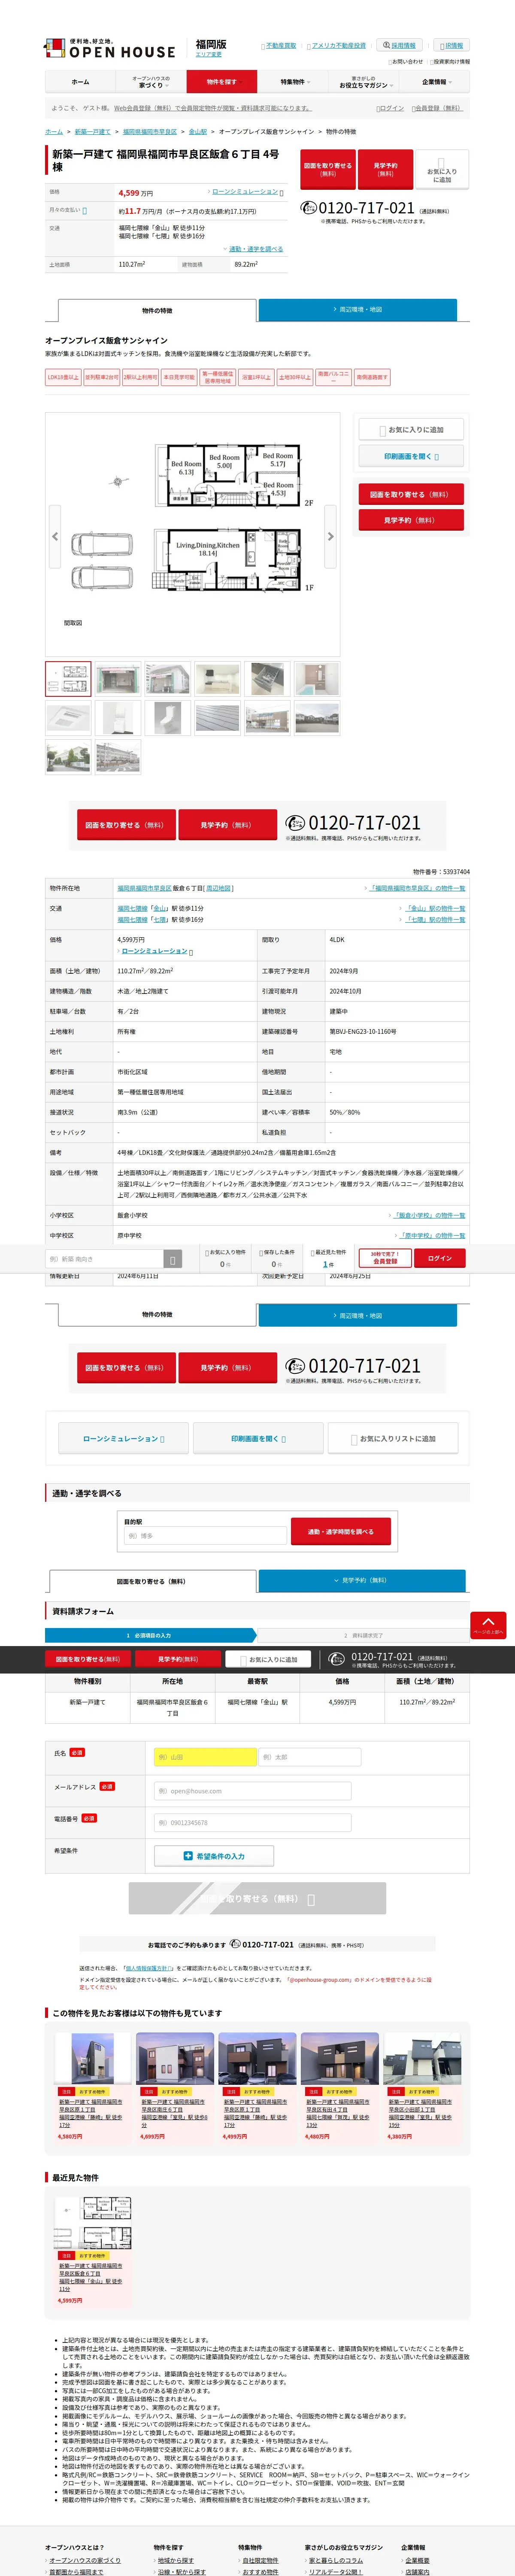Expand 希望条件の入力 section
This screenshot has width=515, height=2576.
[214, 1856]
